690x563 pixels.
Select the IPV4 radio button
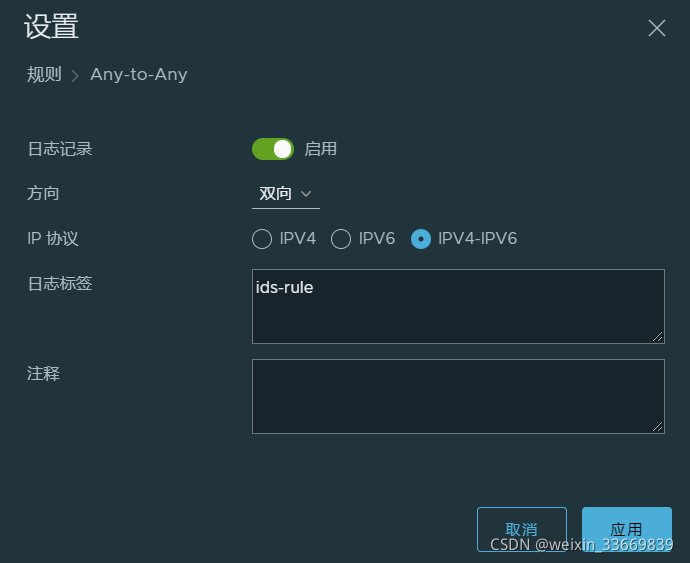point(262,239)
